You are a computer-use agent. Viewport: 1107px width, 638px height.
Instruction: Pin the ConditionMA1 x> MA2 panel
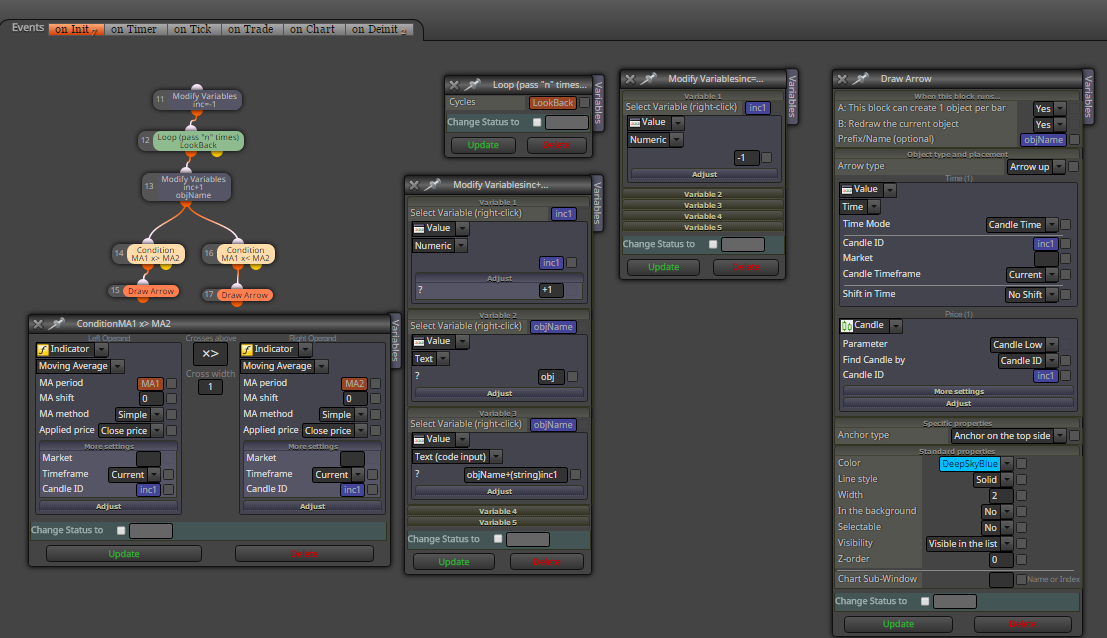56,323
